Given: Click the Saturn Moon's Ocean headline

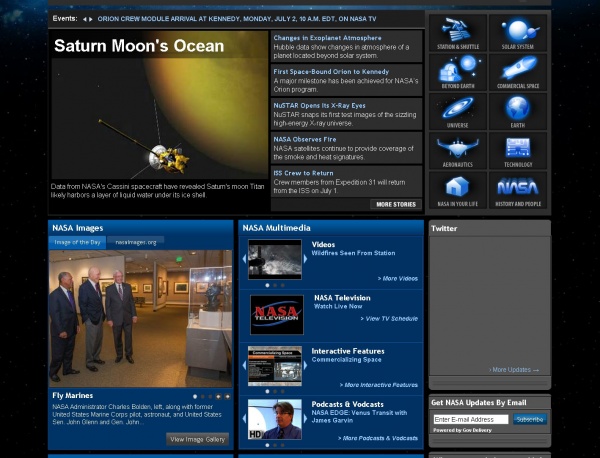Looking at the screenshot, I should point(139,46).
